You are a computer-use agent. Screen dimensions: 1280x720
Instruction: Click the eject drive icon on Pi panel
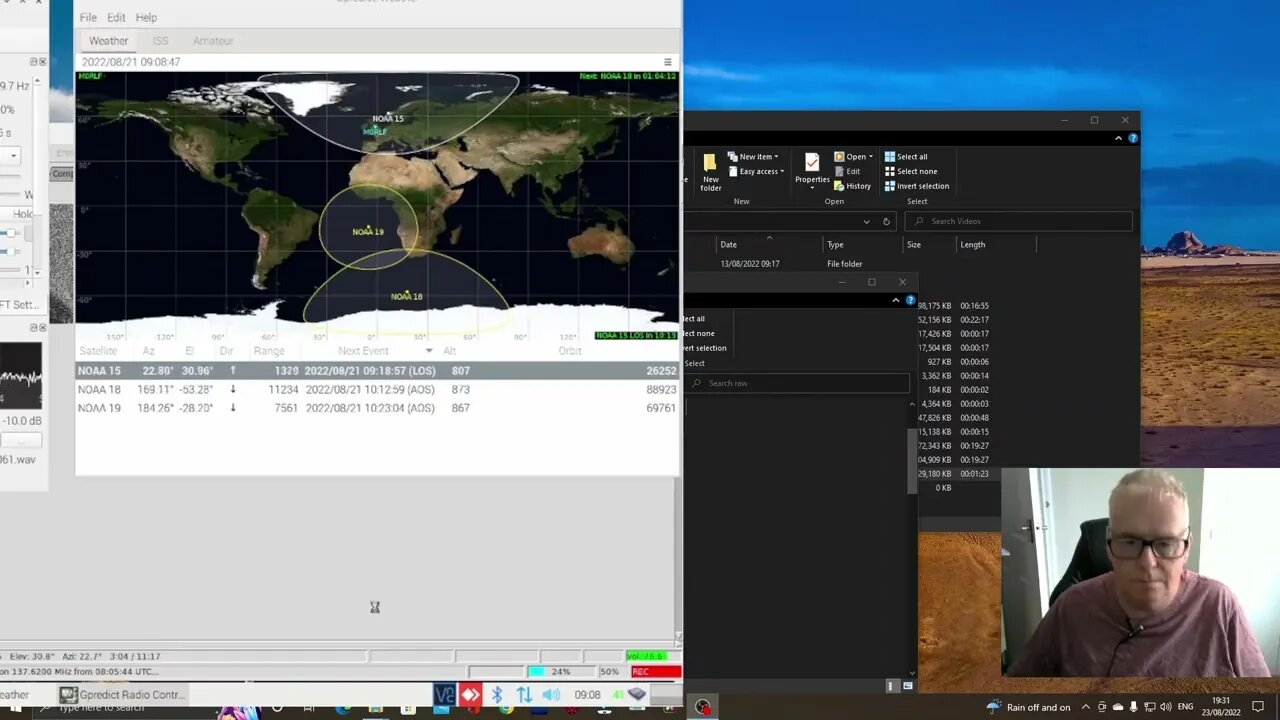tap(637, 695)
